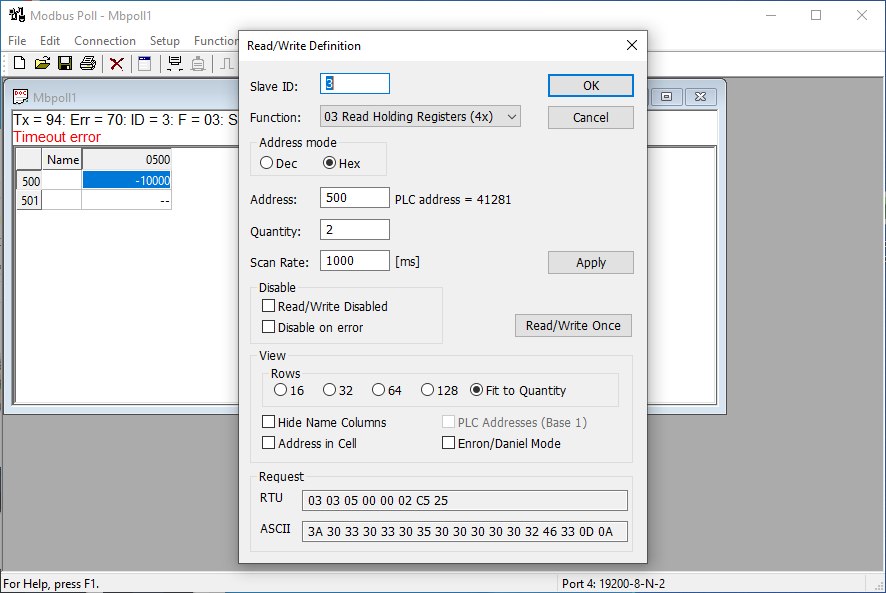Click the Save floppy disk icon

[64, 64]
